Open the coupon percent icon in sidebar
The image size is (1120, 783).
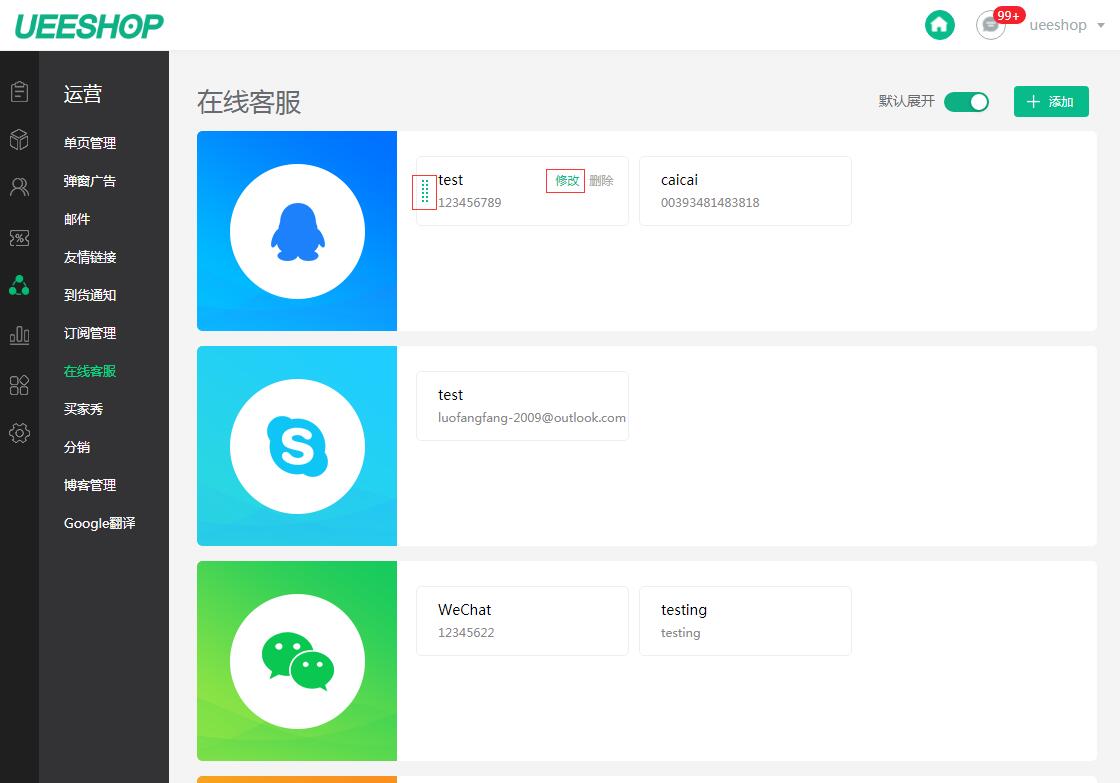click(19, 238)
